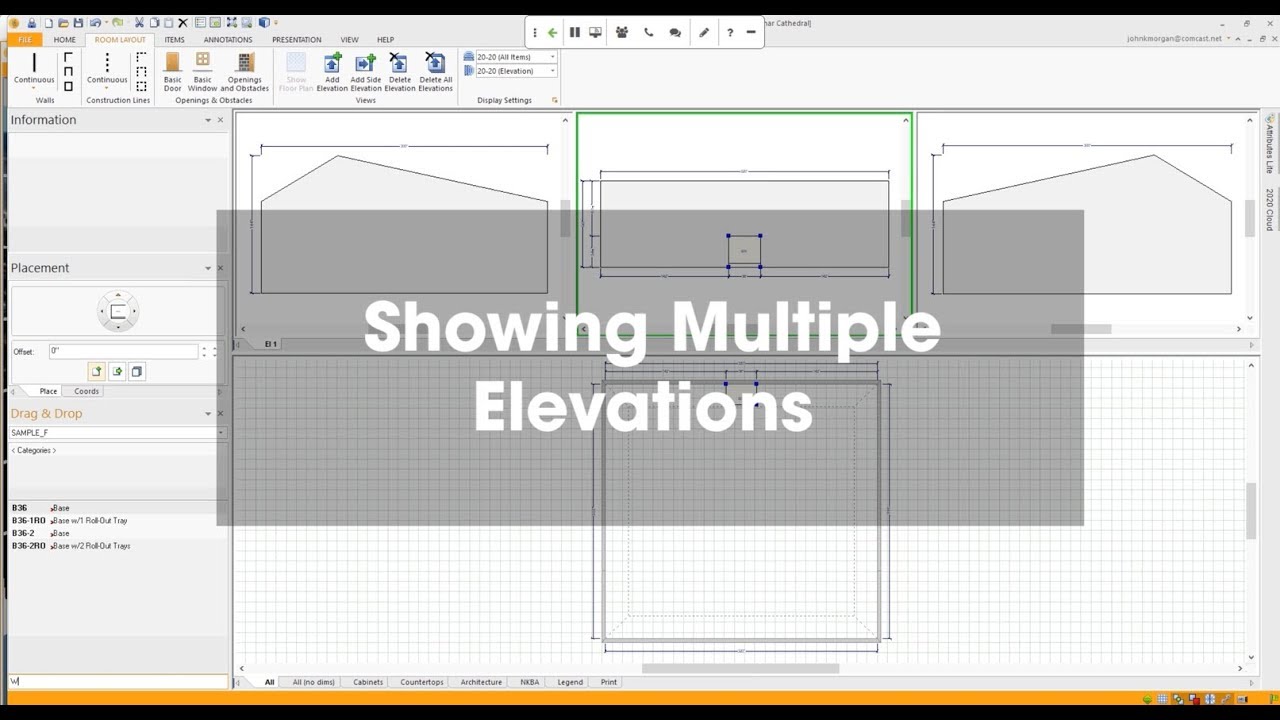Screen dimensions: 1280x720
Task: Select Continuous construction line tool
Action: point(107,68)
